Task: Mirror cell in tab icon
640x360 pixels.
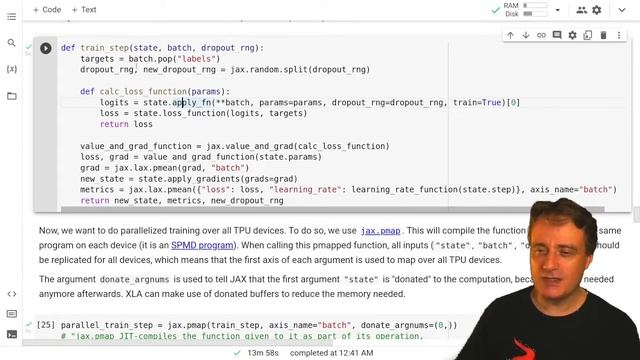Action: 588,36
